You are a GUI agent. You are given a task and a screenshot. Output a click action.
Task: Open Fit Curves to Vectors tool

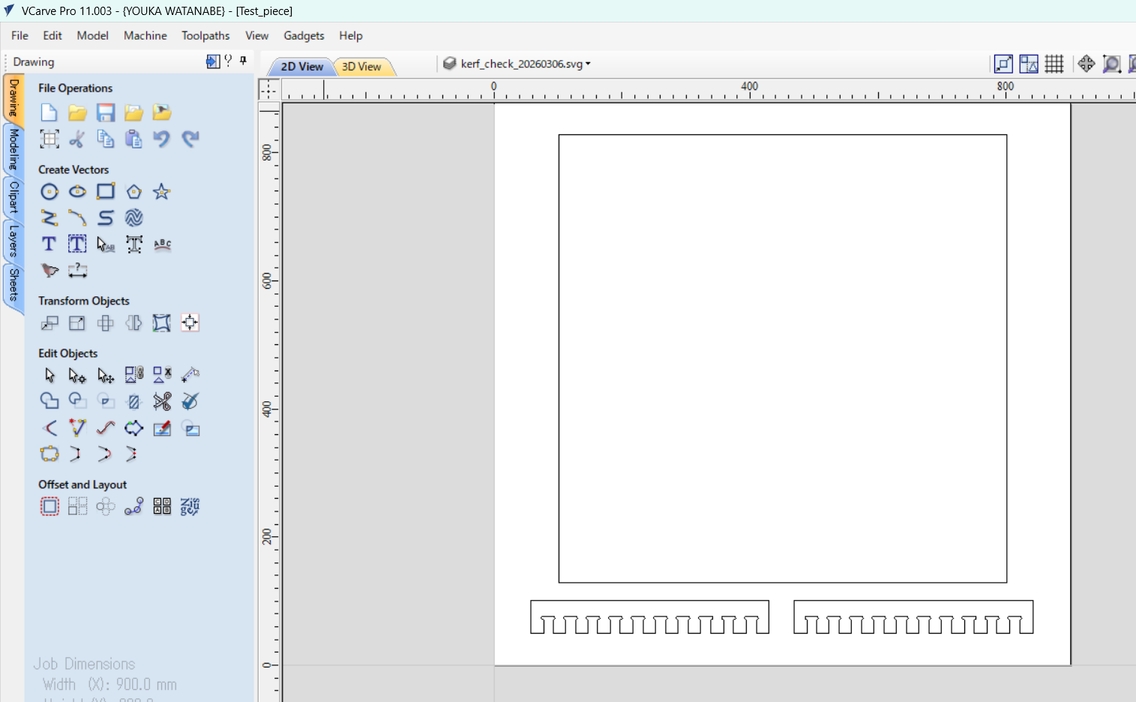coord(106,428)
